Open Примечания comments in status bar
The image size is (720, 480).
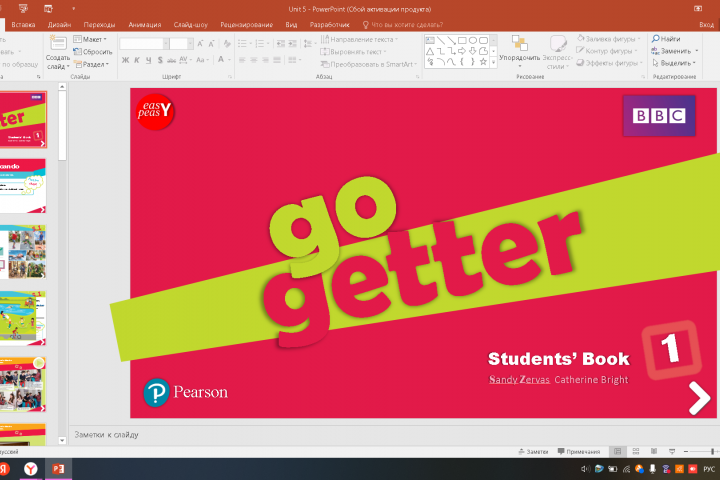tap(579, 452)
